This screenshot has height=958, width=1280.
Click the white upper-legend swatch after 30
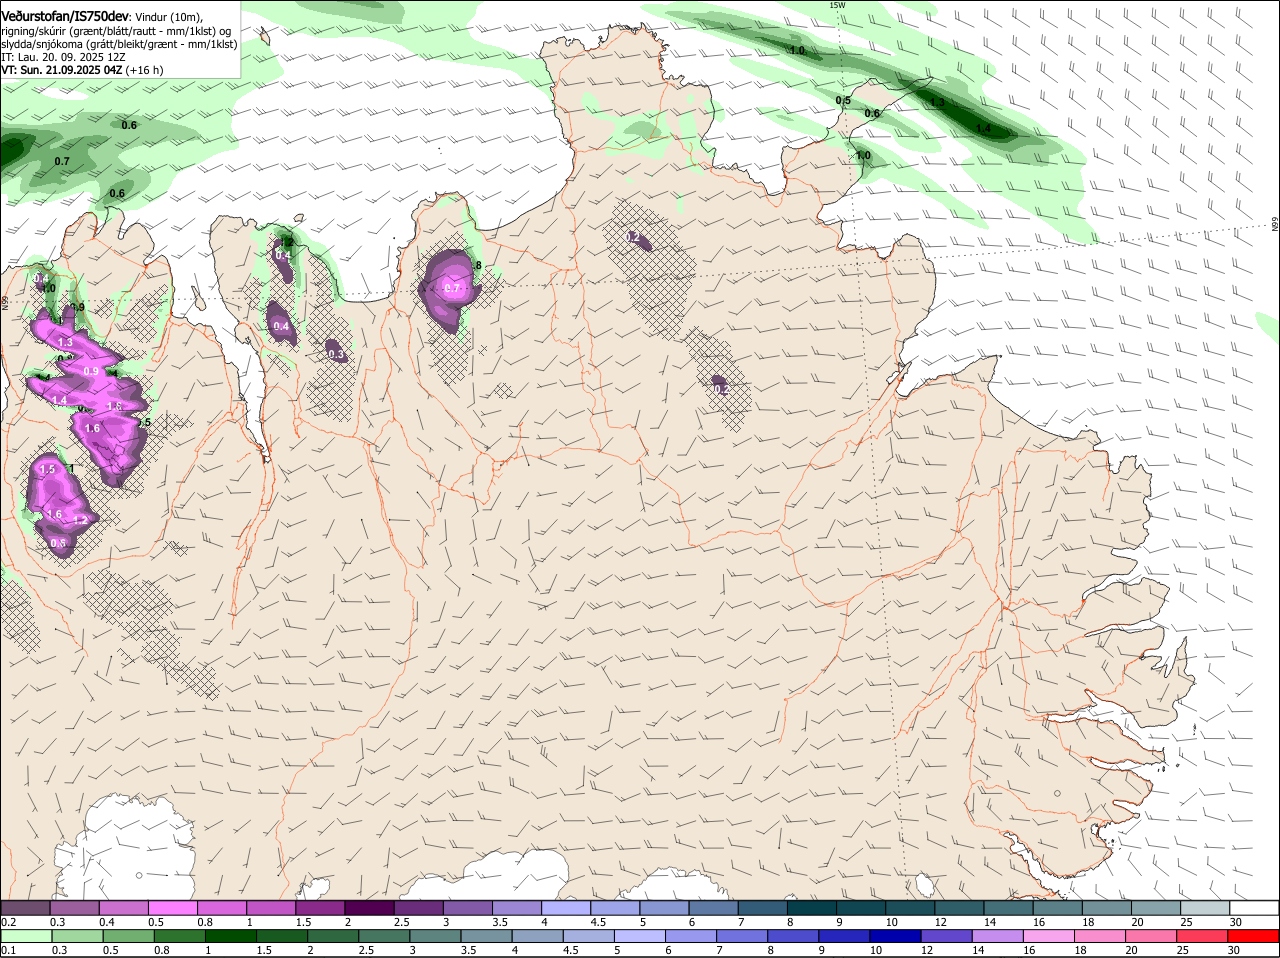(x=1255, y=907)
